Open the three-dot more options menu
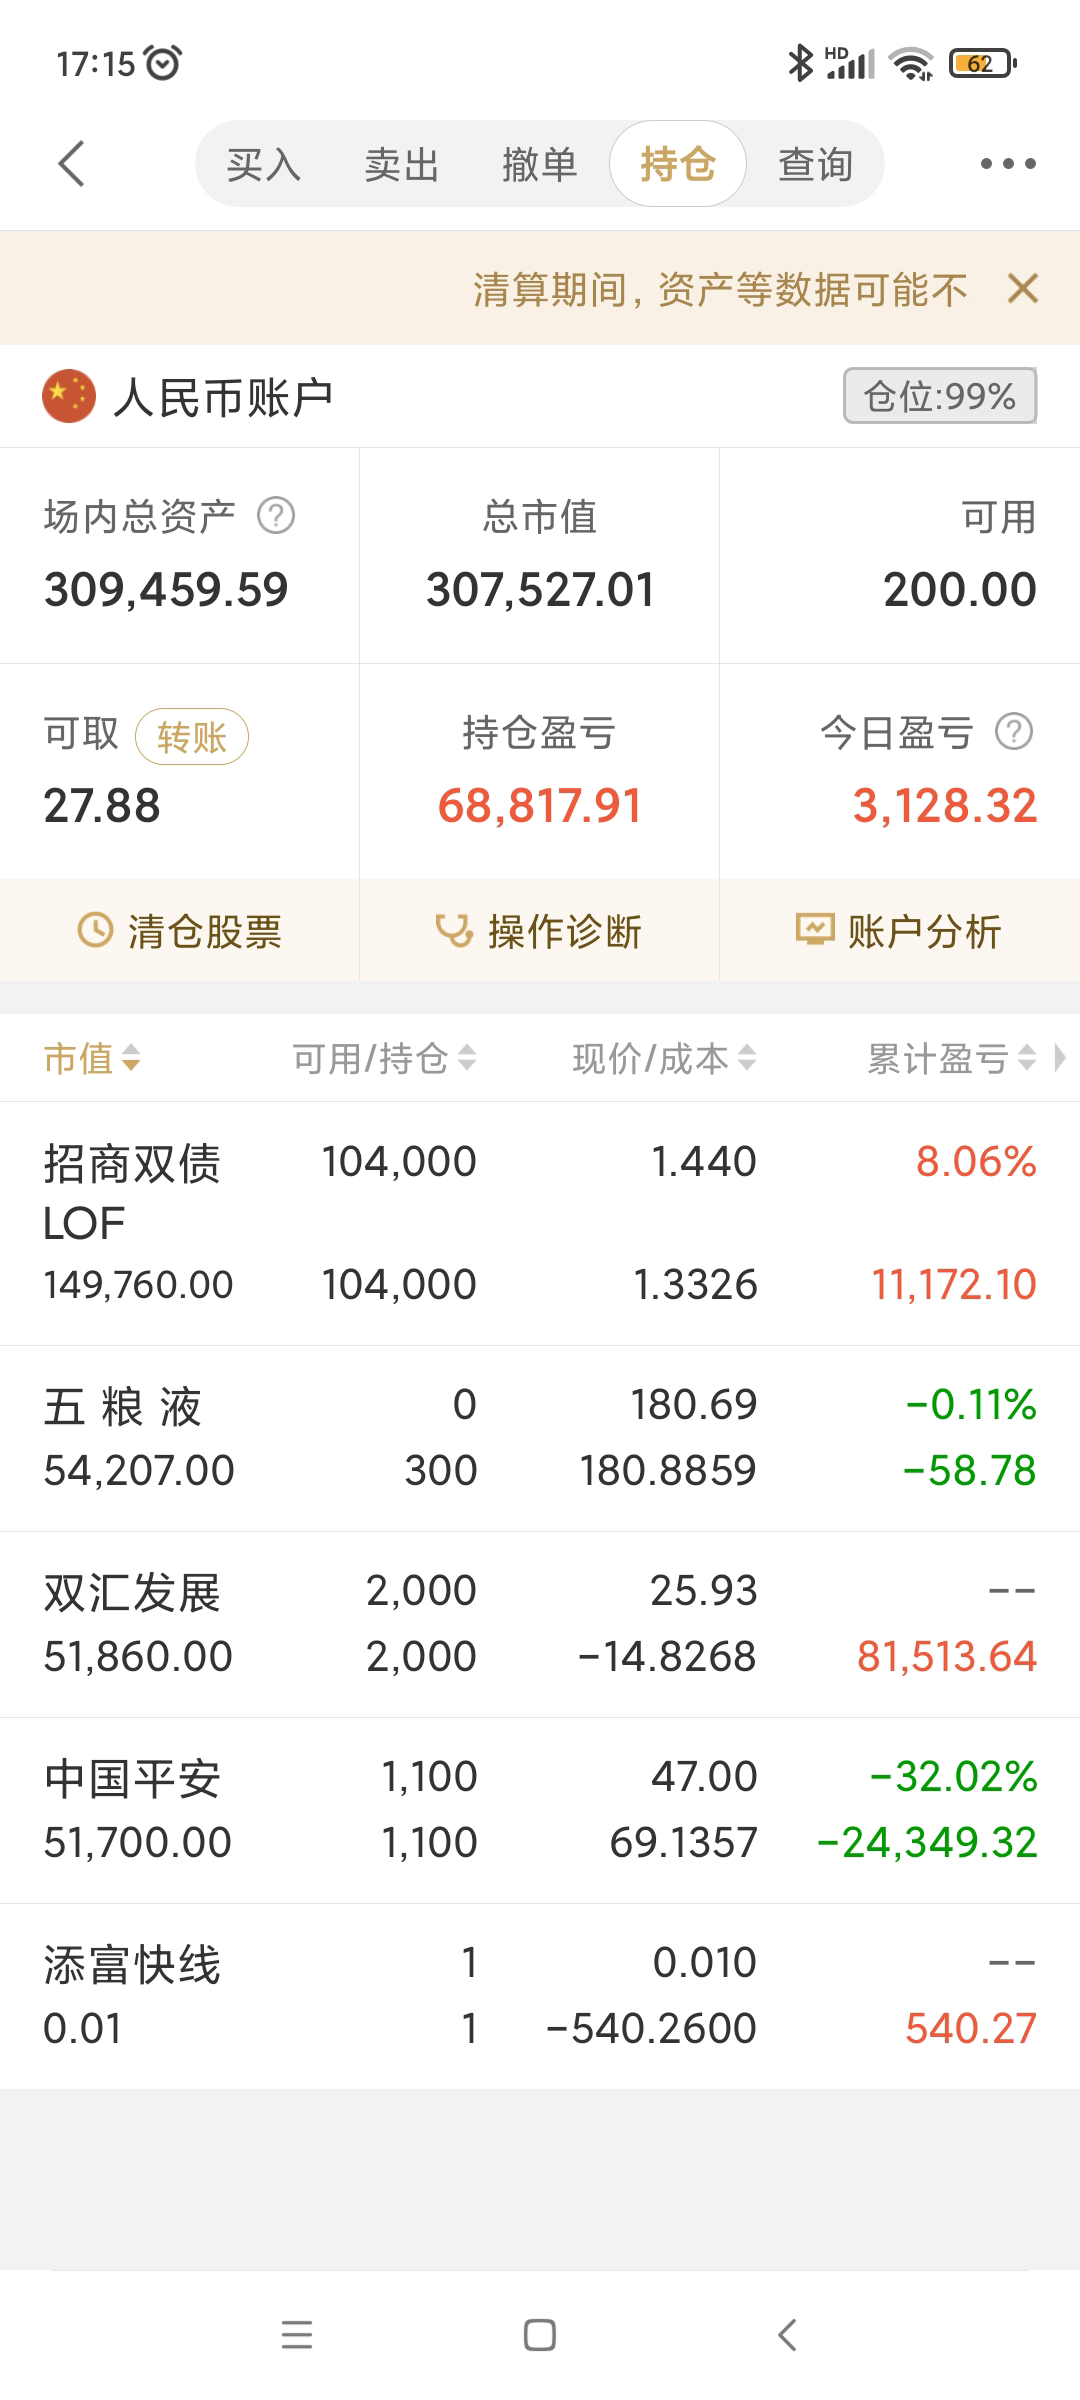 (x=1008, y=164)
